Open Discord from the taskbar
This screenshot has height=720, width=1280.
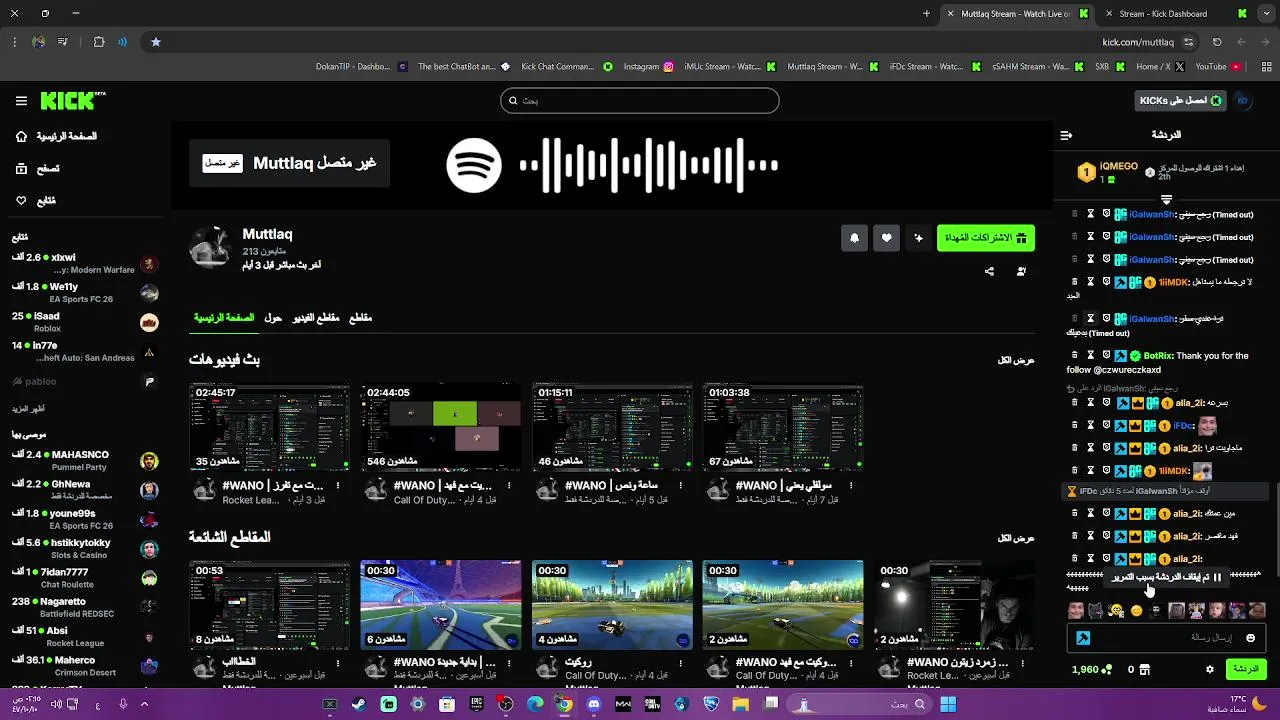[594, 705]
